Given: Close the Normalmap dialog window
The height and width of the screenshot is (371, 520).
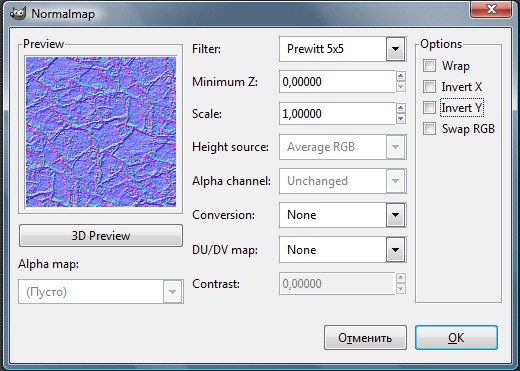Looking at the screenshot, I should coord(491,9).
